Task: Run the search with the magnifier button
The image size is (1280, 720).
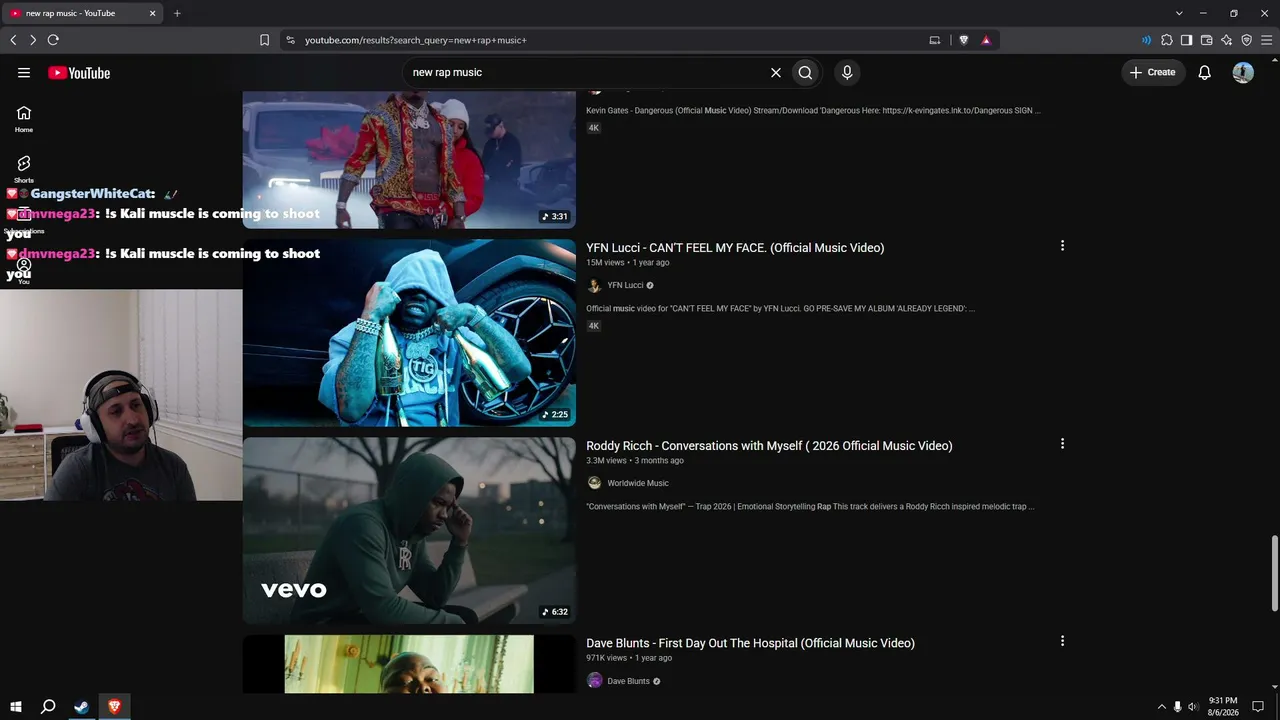Action: [805, 72]
